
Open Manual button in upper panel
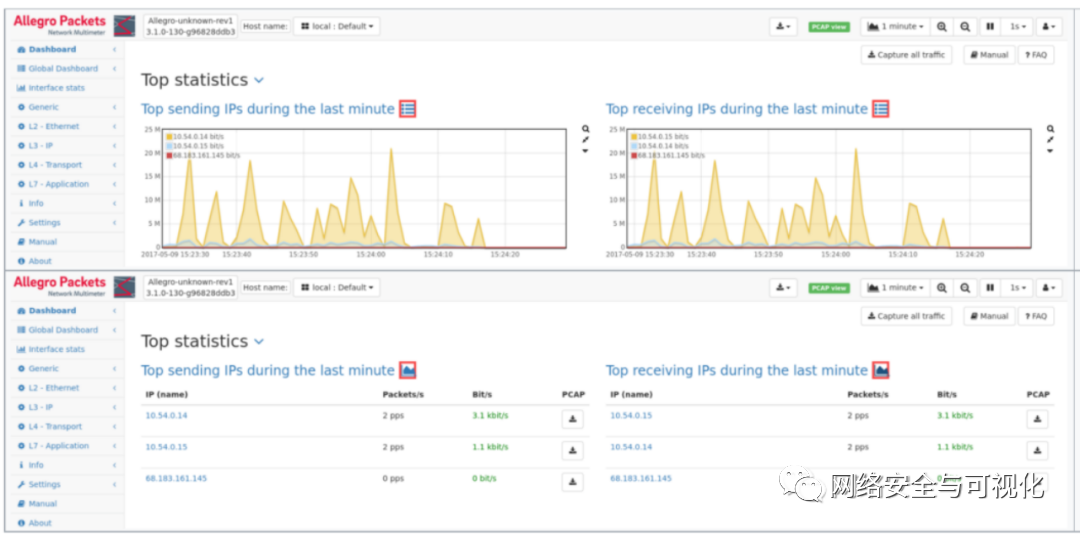pyautogui.click(x=989, y=55)
